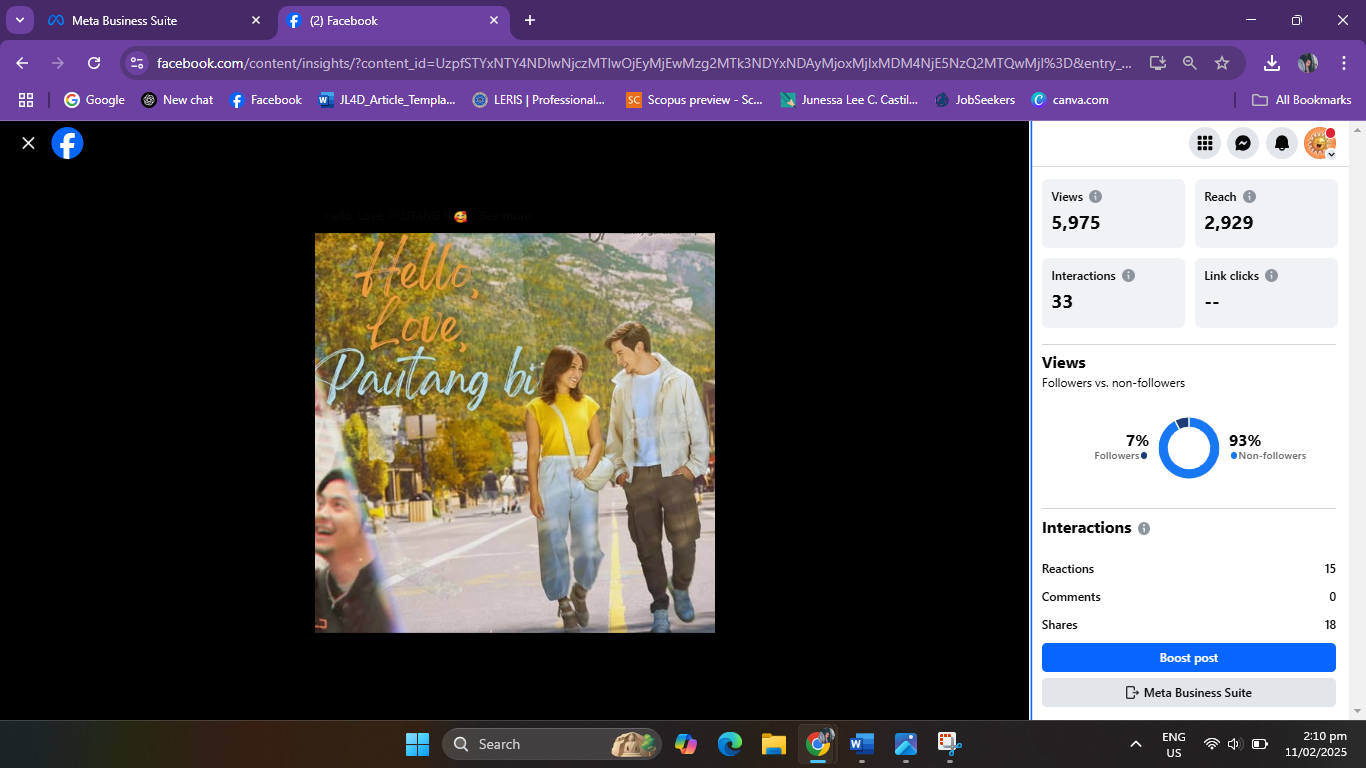The image size is (1366, 768).
Task: Show info icon beside Link clicks
Action: [1271, 276]
